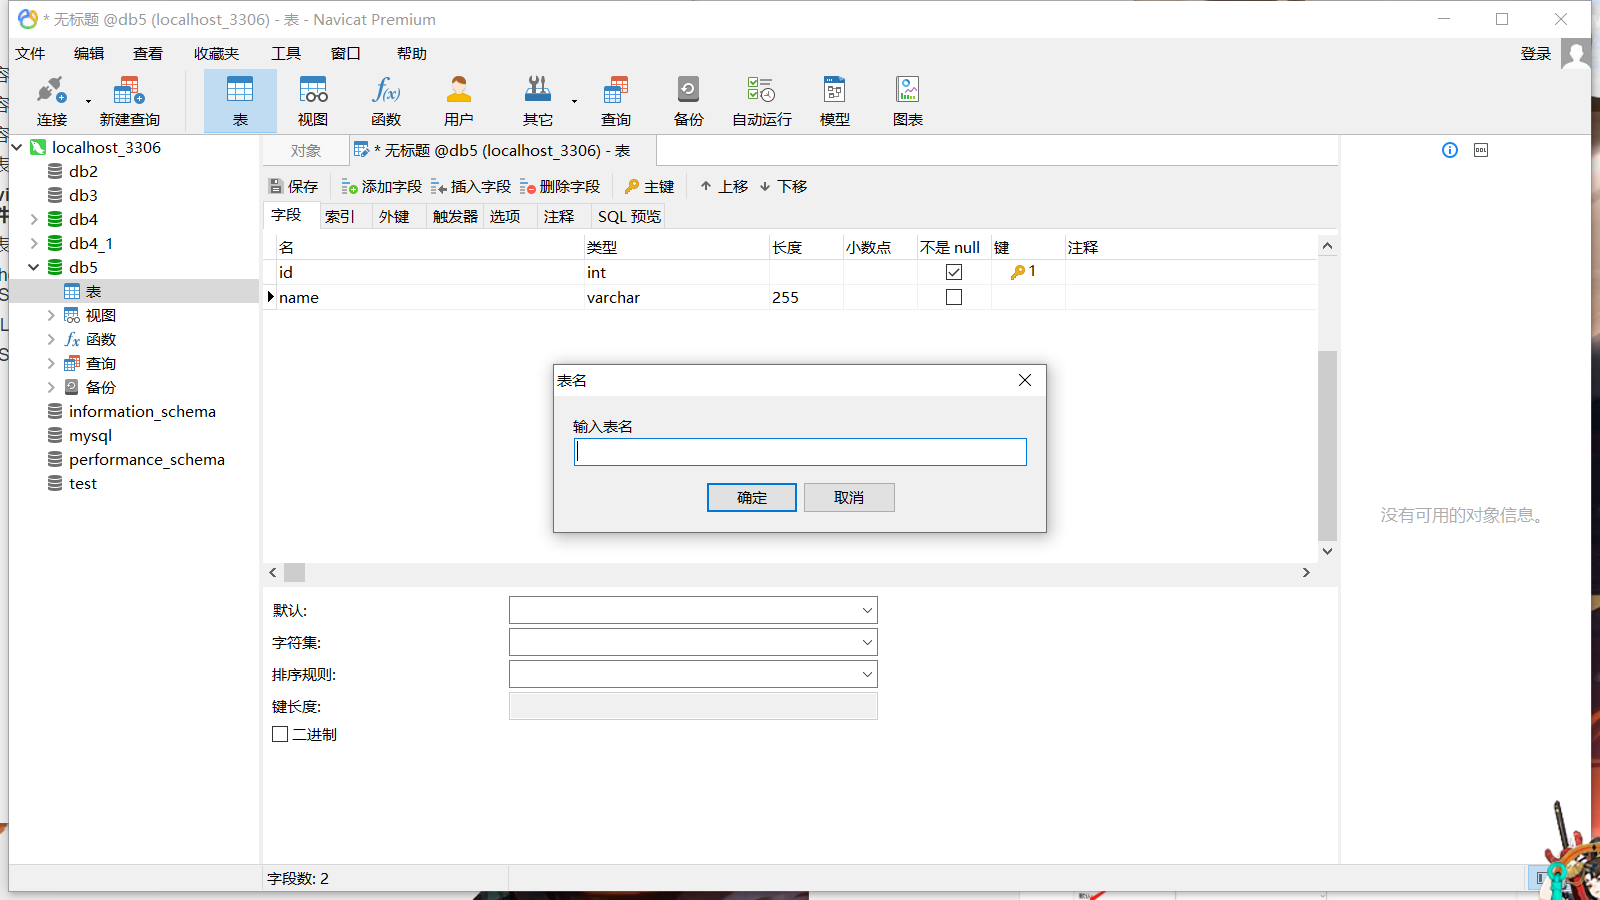
Task: Click the info icon in the right panel
Action: point(1450,150)
